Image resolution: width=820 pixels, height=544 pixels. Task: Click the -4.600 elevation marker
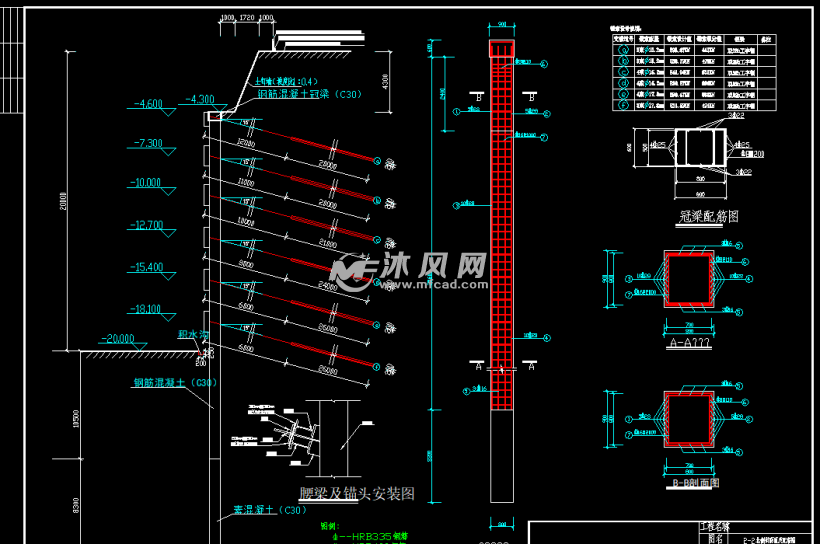coord(148,103)
